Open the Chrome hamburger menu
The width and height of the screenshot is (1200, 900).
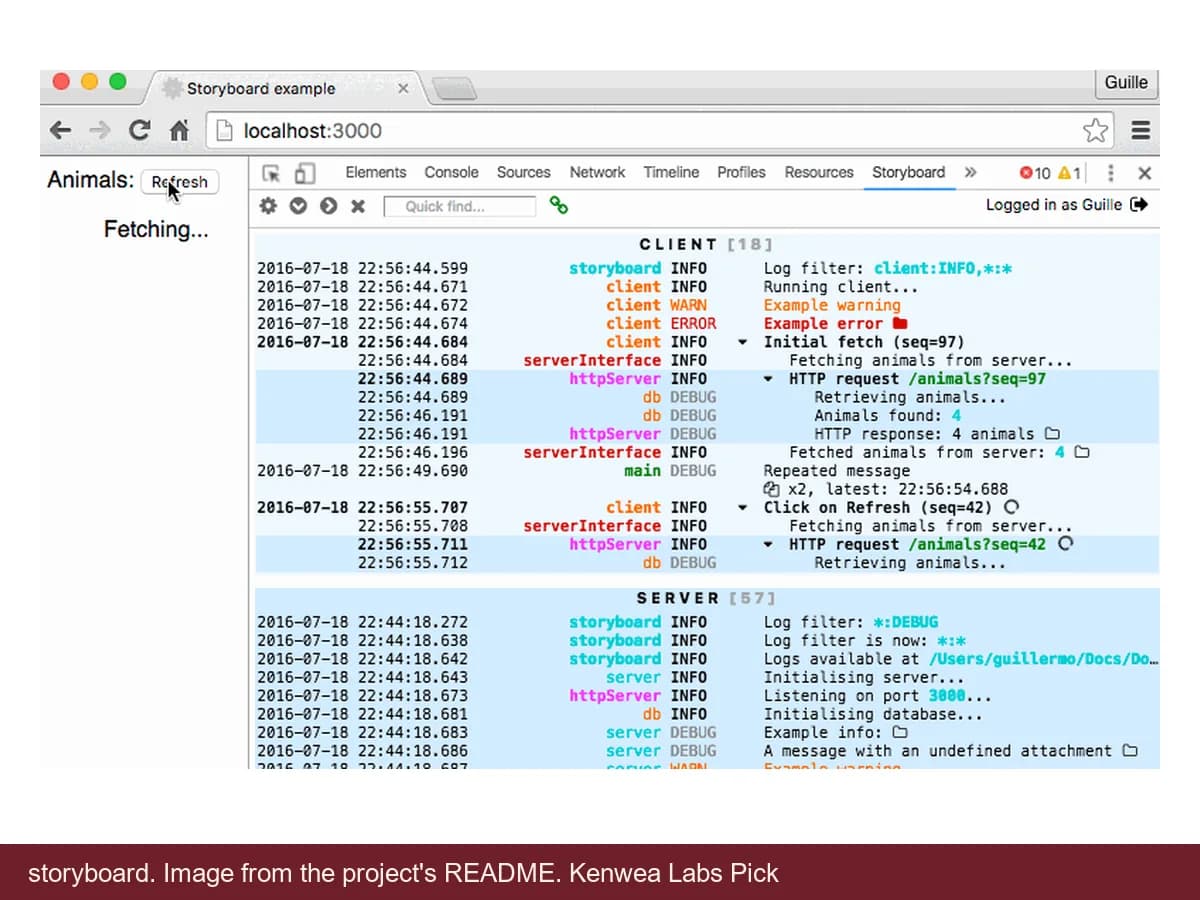click(1141, 130)
